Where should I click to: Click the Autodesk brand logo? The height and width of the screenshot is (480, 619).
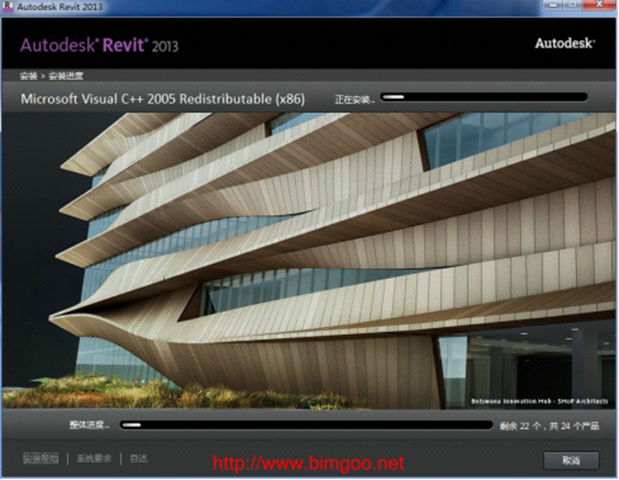coord(565,43)
